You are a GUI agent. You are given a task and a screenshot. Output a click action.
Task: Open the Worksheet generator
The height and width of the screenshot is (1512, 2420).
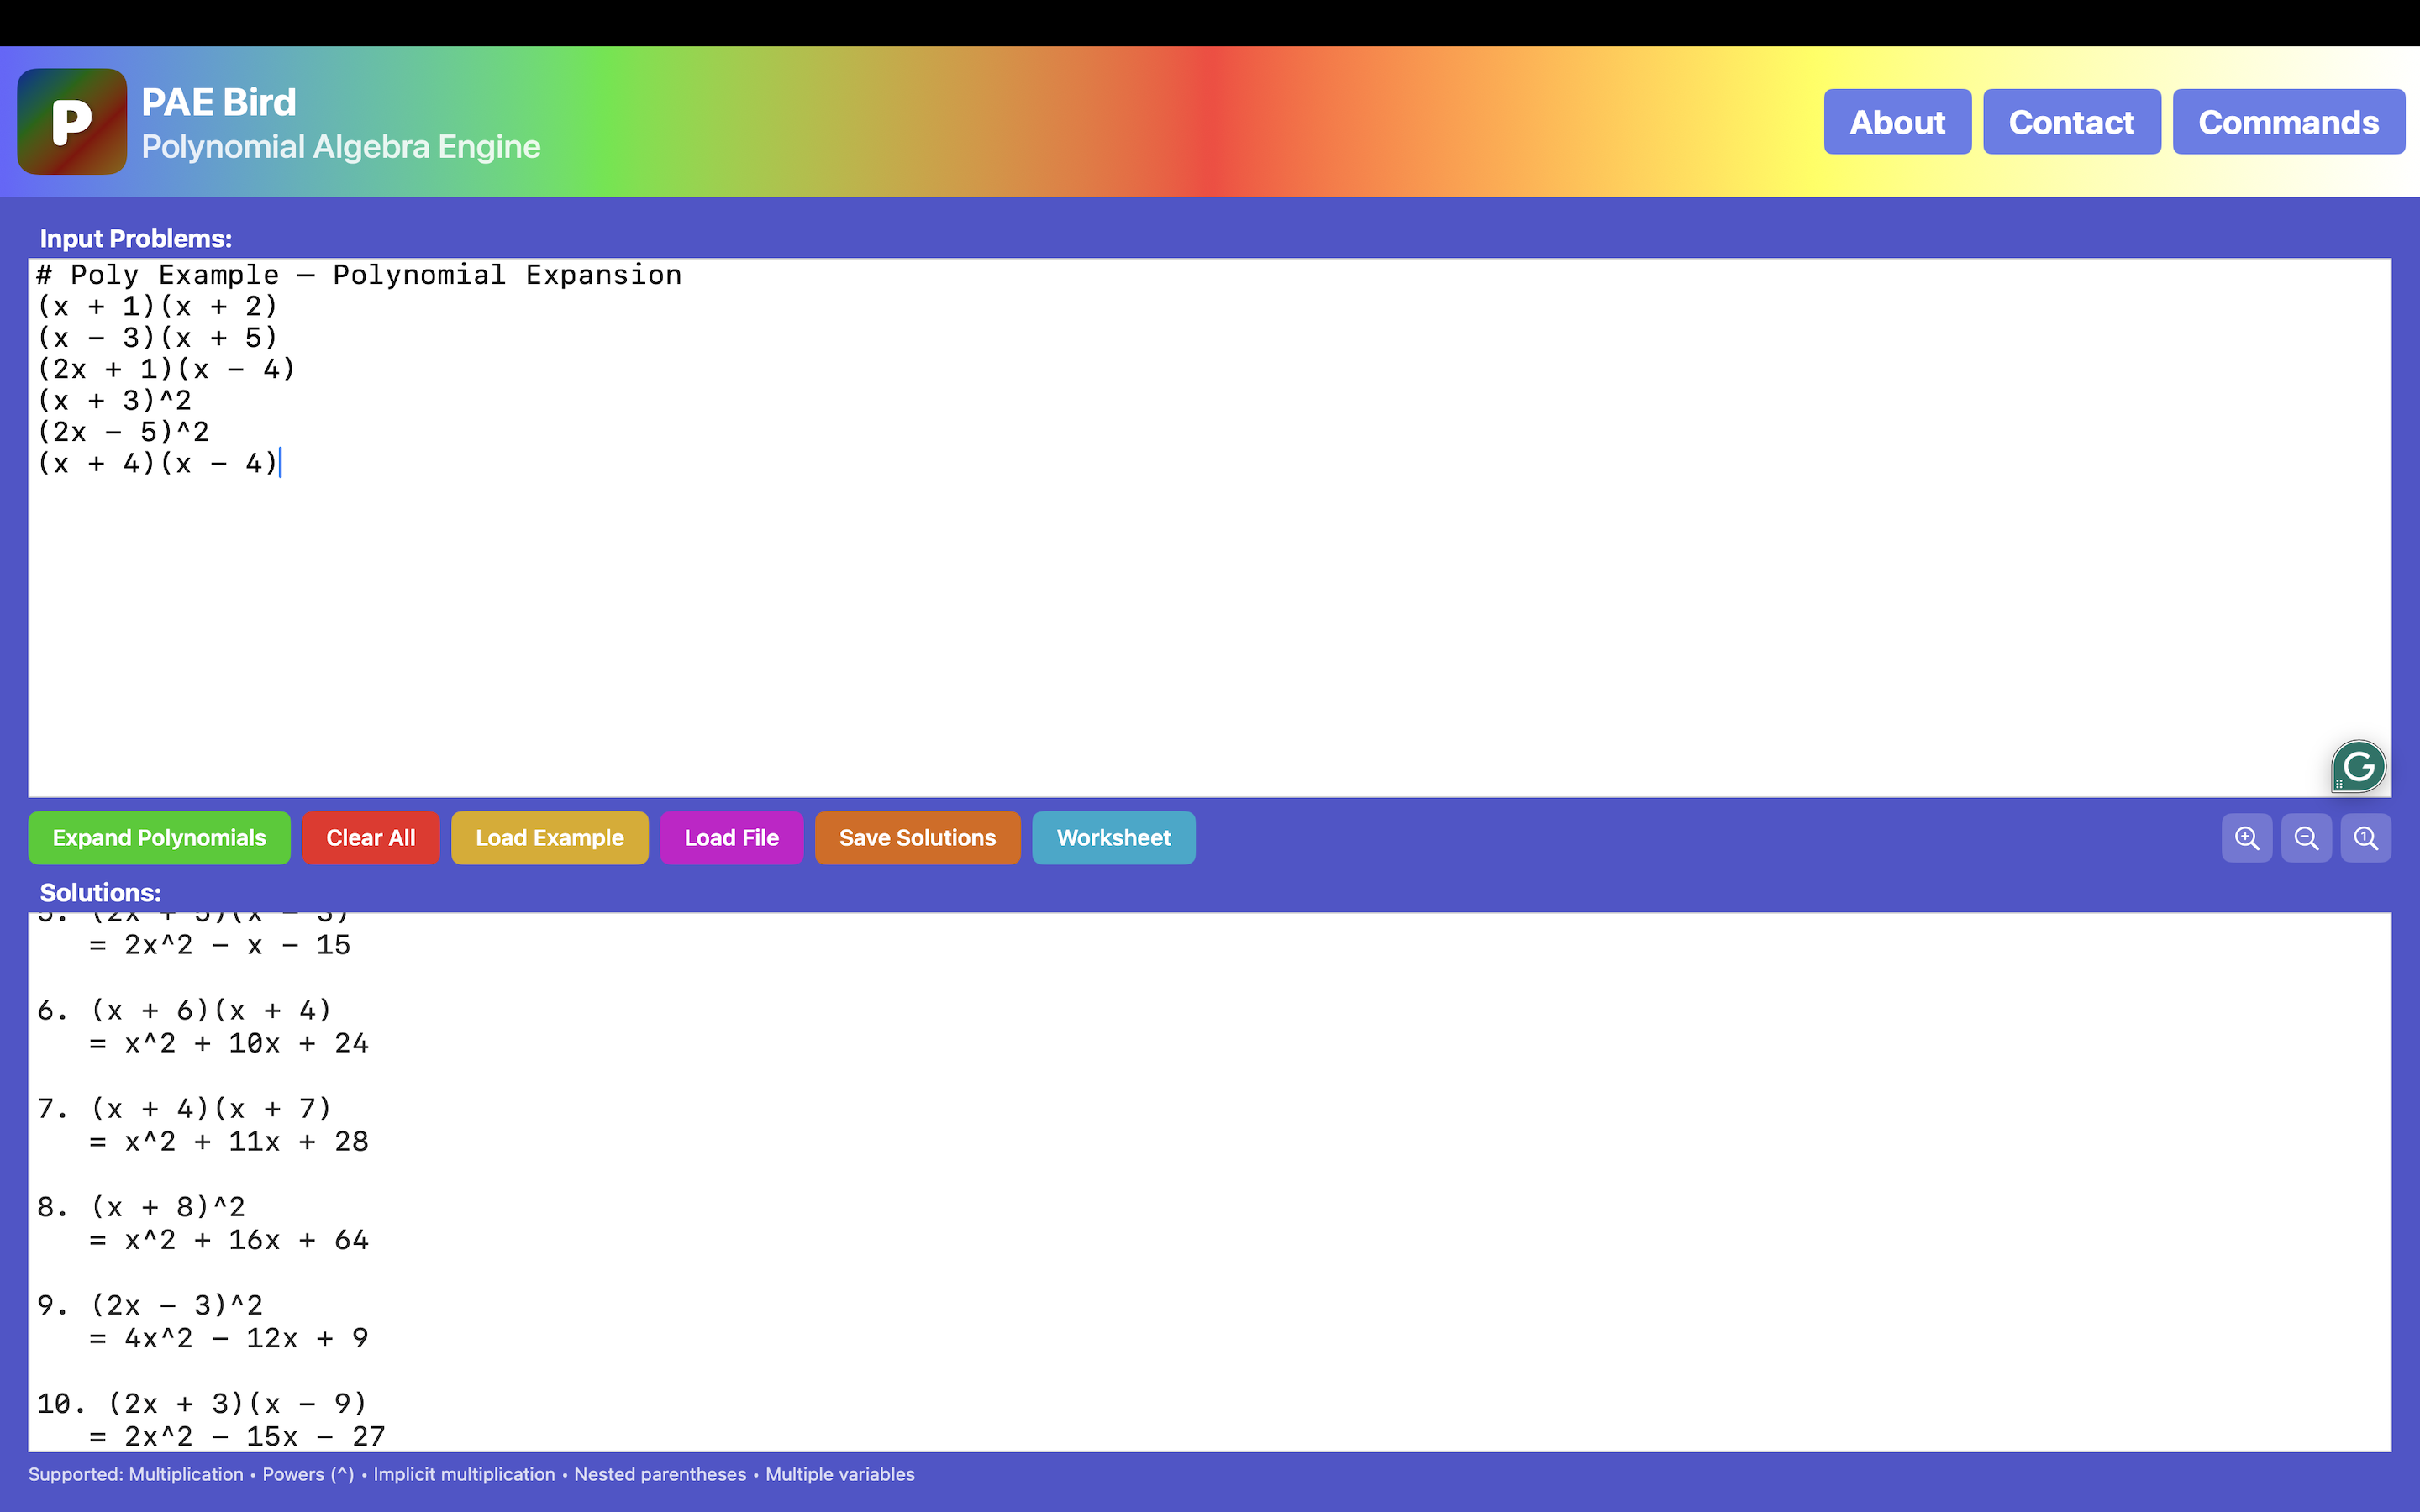click(x=1113, y=838)
